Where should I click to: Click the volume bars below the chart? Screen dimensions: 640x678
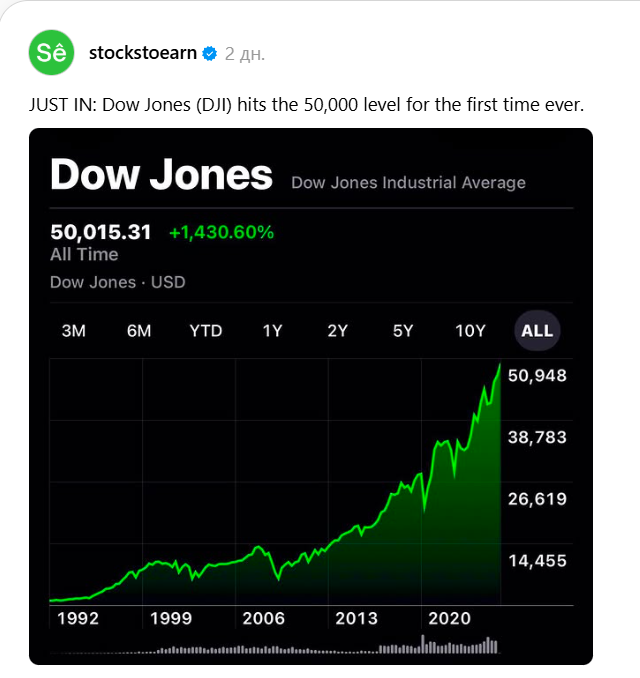click(x=300, y=649)
